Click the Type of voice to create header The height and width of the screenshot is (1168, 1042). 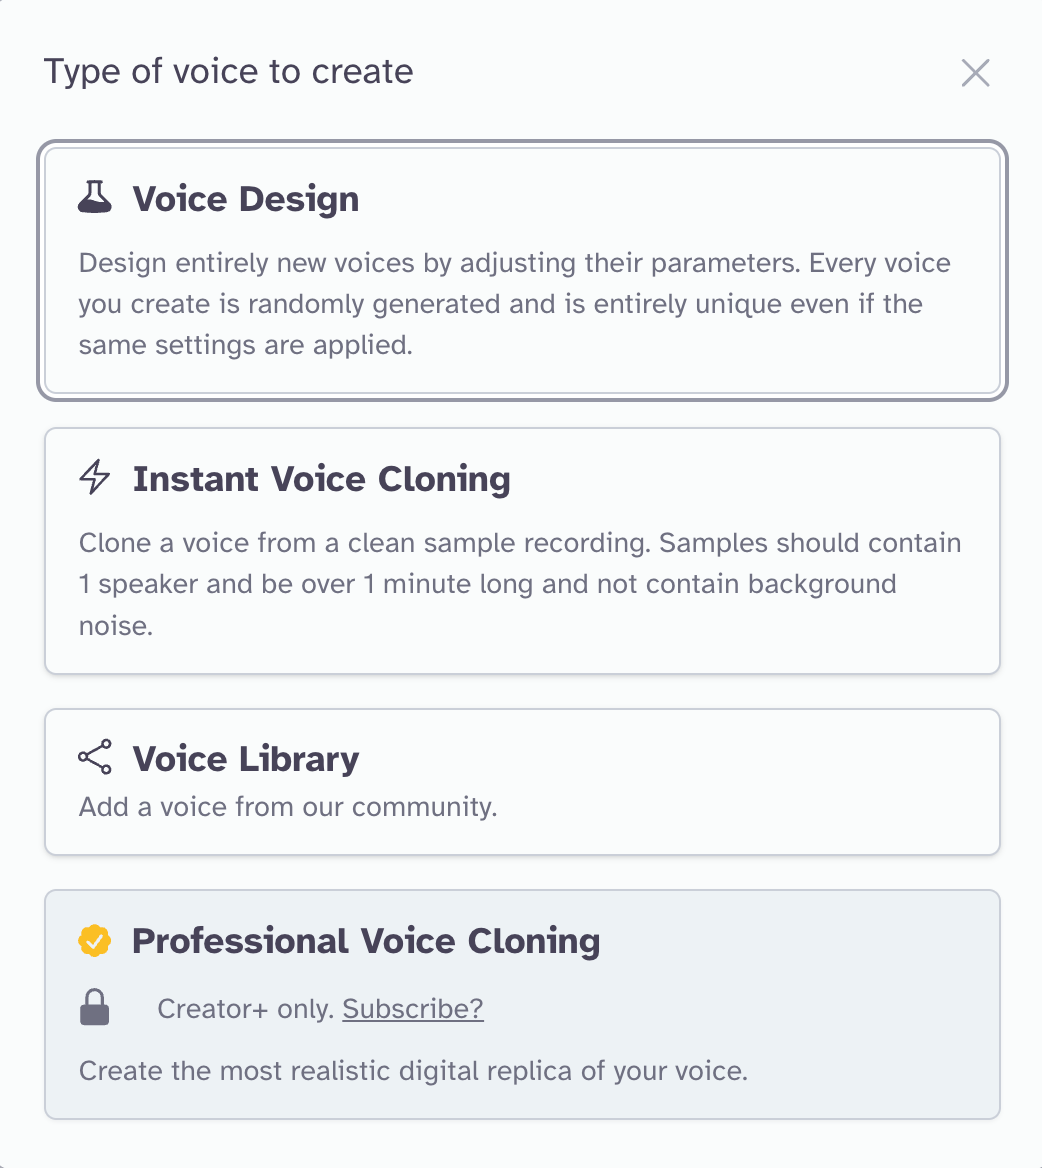(x=228, y=71)
